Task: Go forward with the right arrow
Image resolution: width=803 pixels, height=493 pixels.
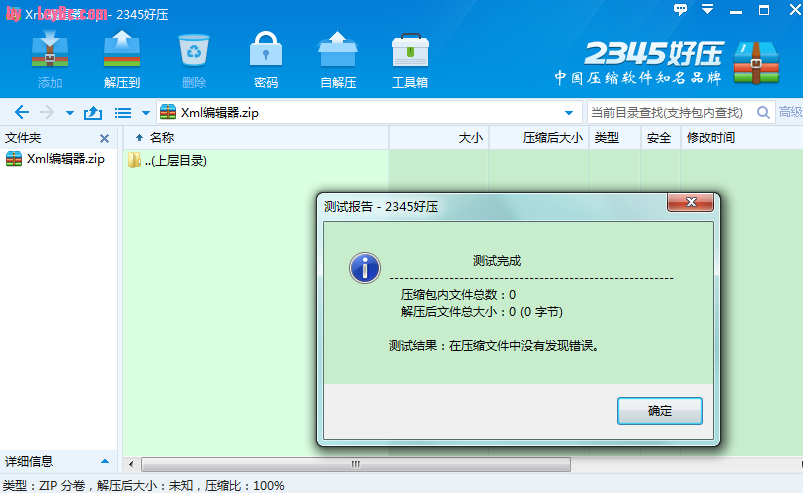Action: pos(47,112)
